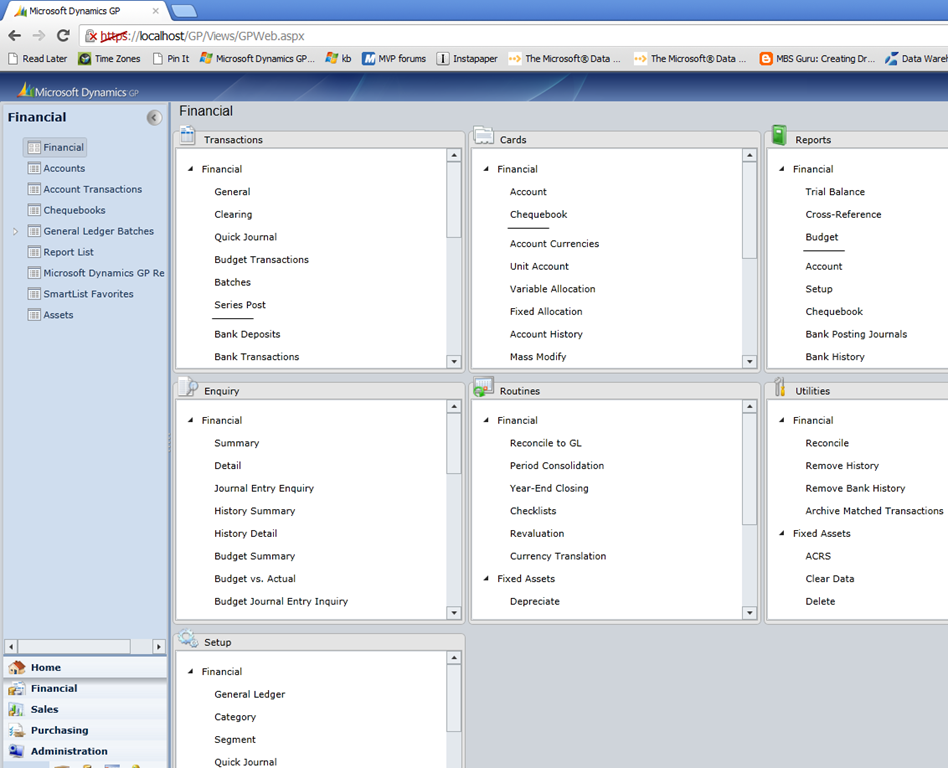The width and height of the screenshot is (948, 768).
Task: Open Journal Entry Enquiry
Action: [264, 488]
